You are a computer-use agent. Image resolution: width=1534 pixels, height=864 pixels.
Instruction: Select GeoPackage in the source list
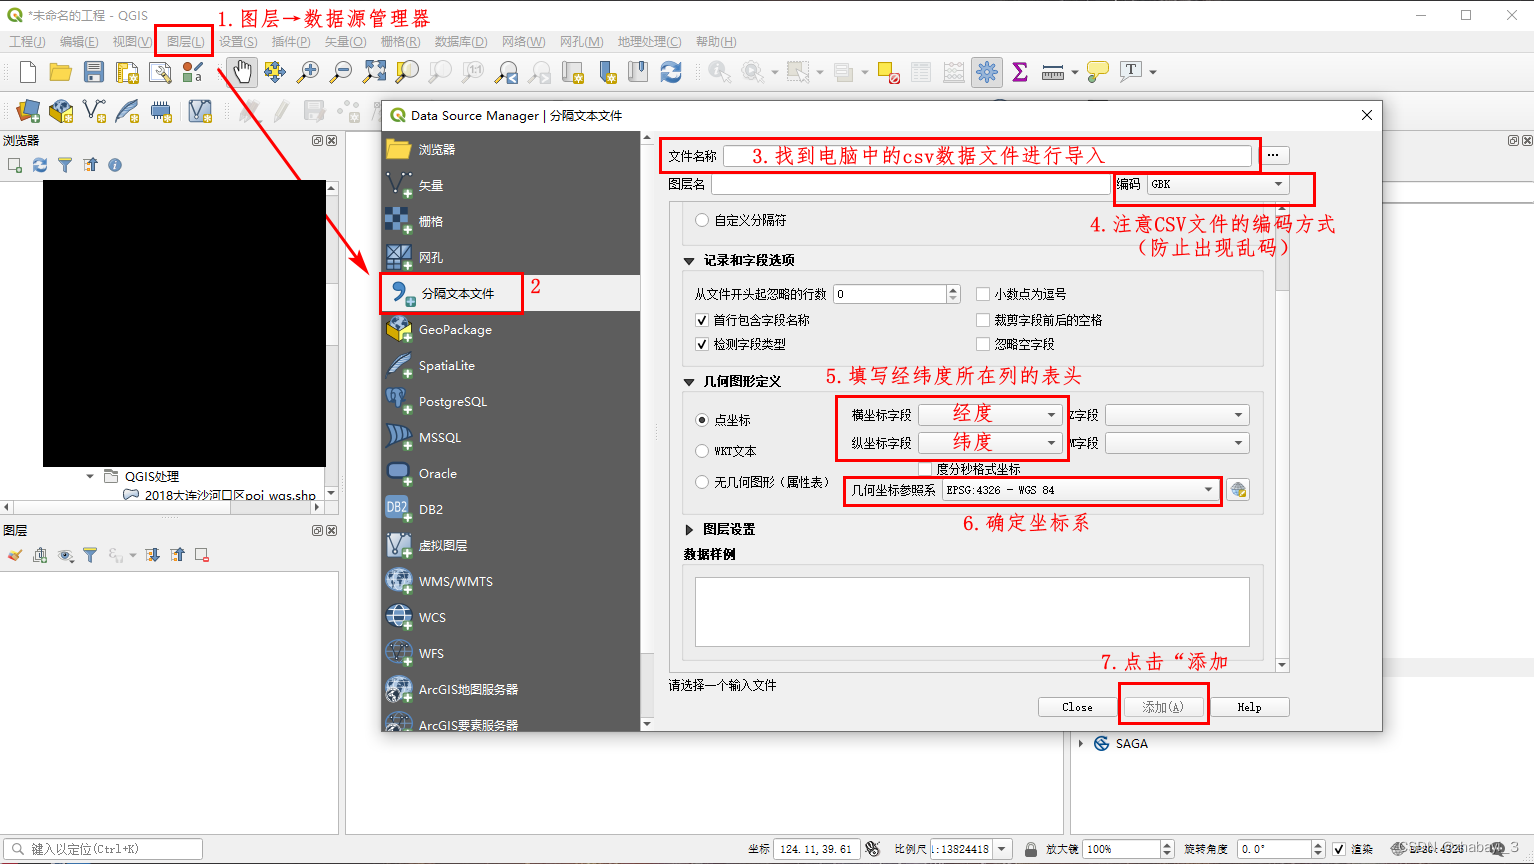[511, 329]
